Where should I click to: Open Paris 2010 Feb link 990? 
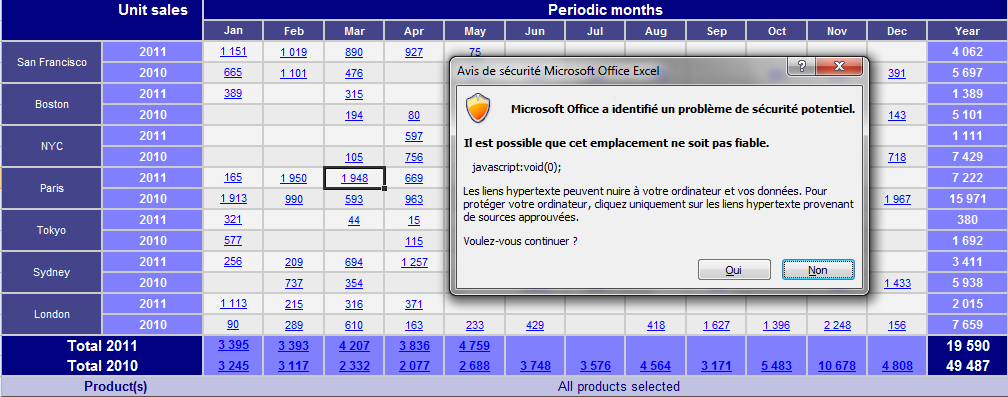[x=293, y=199]
